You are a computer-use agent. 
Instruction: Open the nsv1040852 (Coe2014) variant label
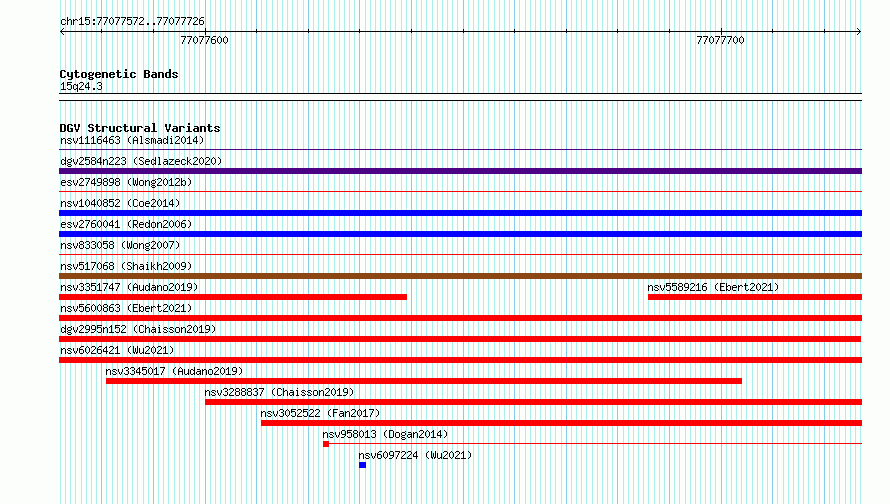point(120,203)
